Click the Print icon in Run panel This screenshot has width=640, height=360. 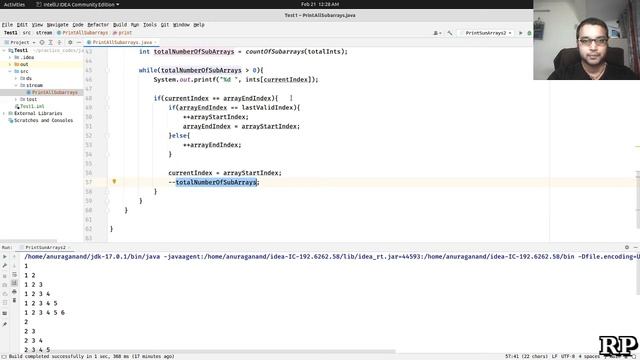click(14, 291)
